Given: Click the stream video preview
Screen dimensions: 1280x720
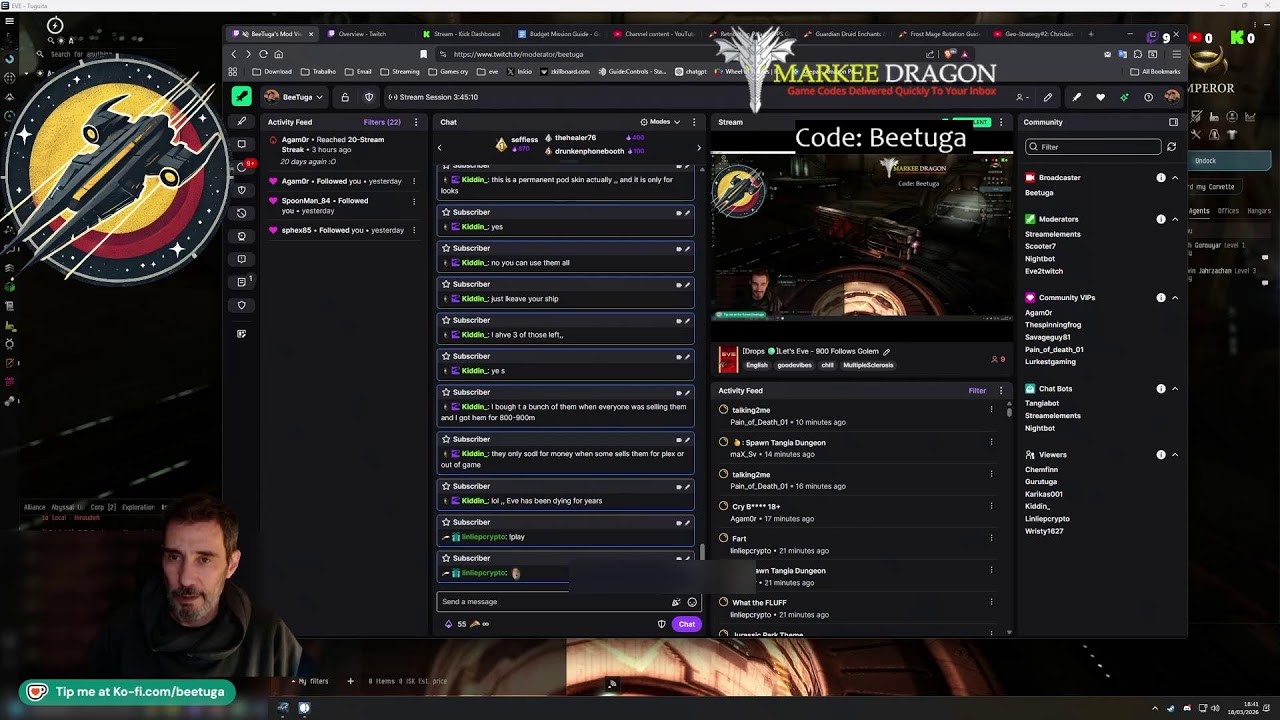Looking at the screenshot, I should pos(862,236).
